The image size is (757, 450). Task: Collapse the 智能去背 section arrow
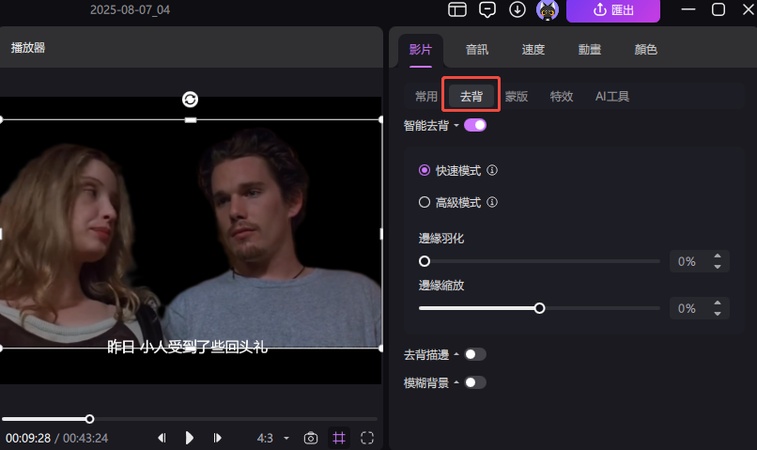coord(456,126)
